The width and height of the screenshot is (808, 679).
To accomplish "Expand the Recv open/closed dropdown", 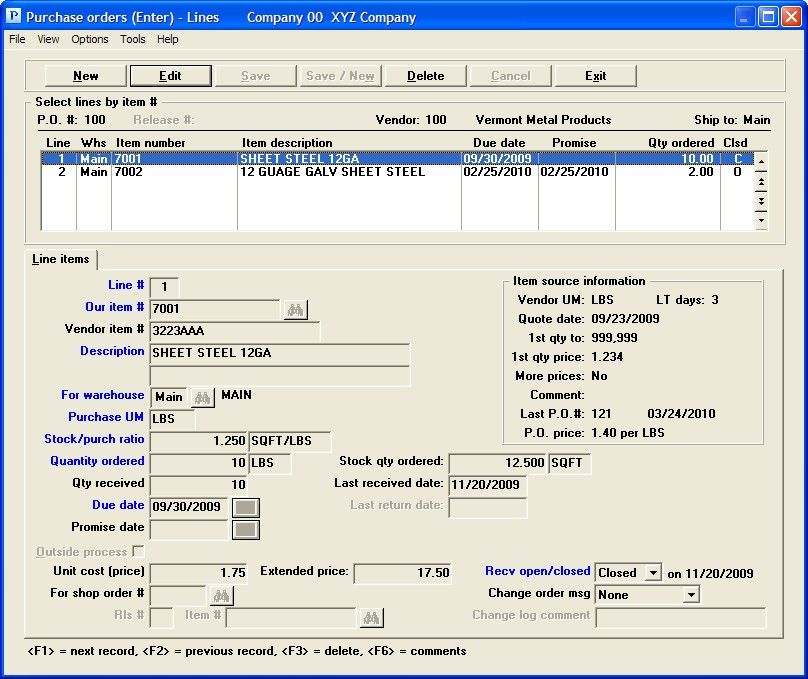I will tap(652, 573).
